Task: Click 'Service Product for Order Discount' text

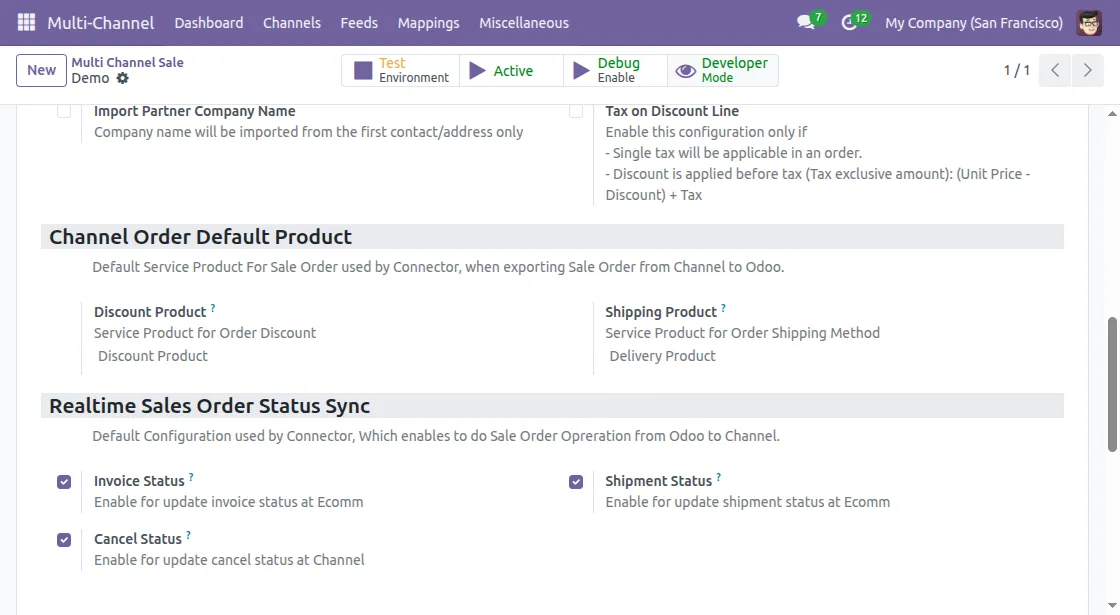Action: (205, 333)
